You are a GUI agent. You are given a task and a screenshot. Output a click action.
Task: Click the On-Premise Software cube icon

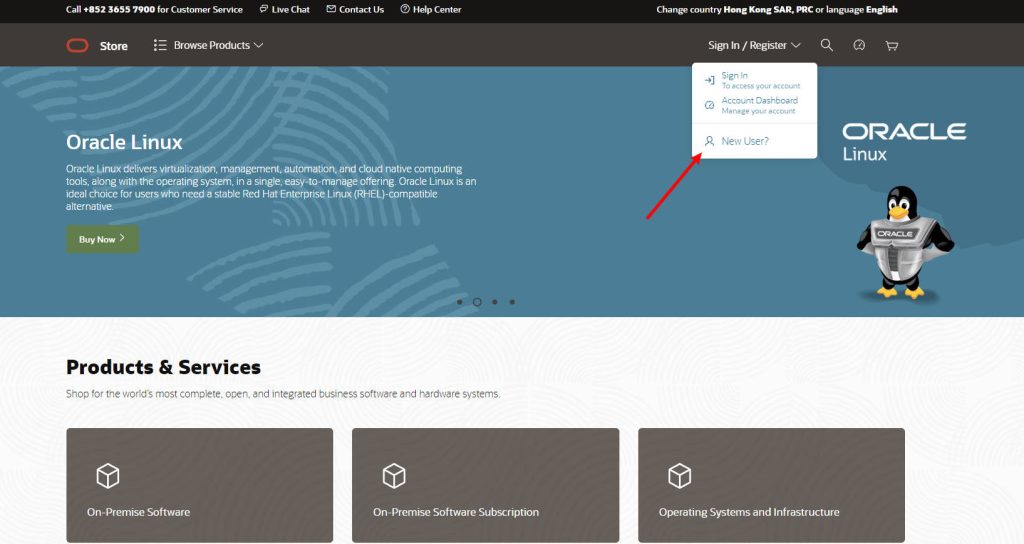coord(108,476)
